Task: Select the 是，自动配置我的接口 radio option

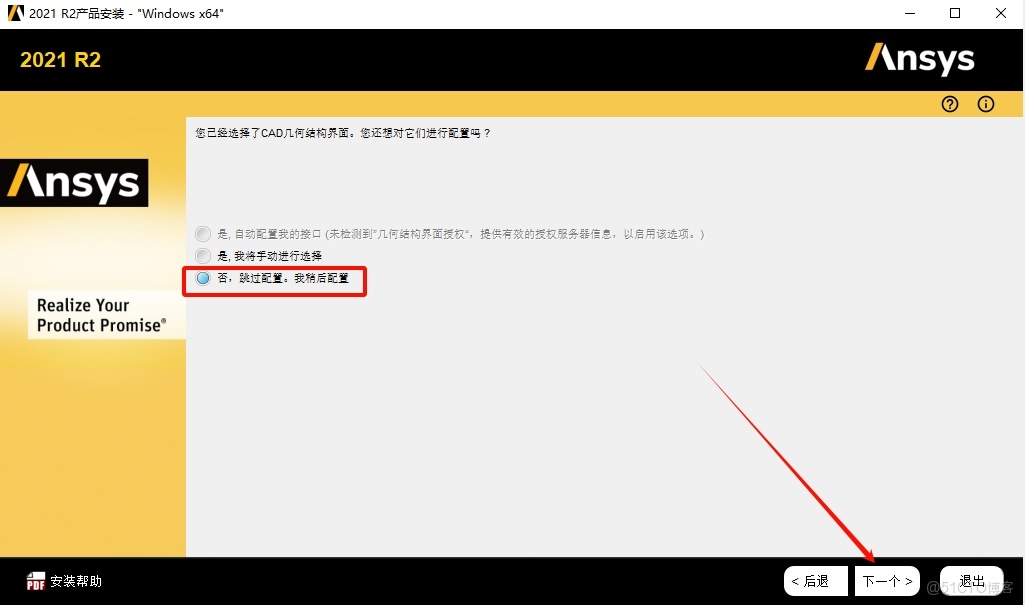Action: (202, 233)
